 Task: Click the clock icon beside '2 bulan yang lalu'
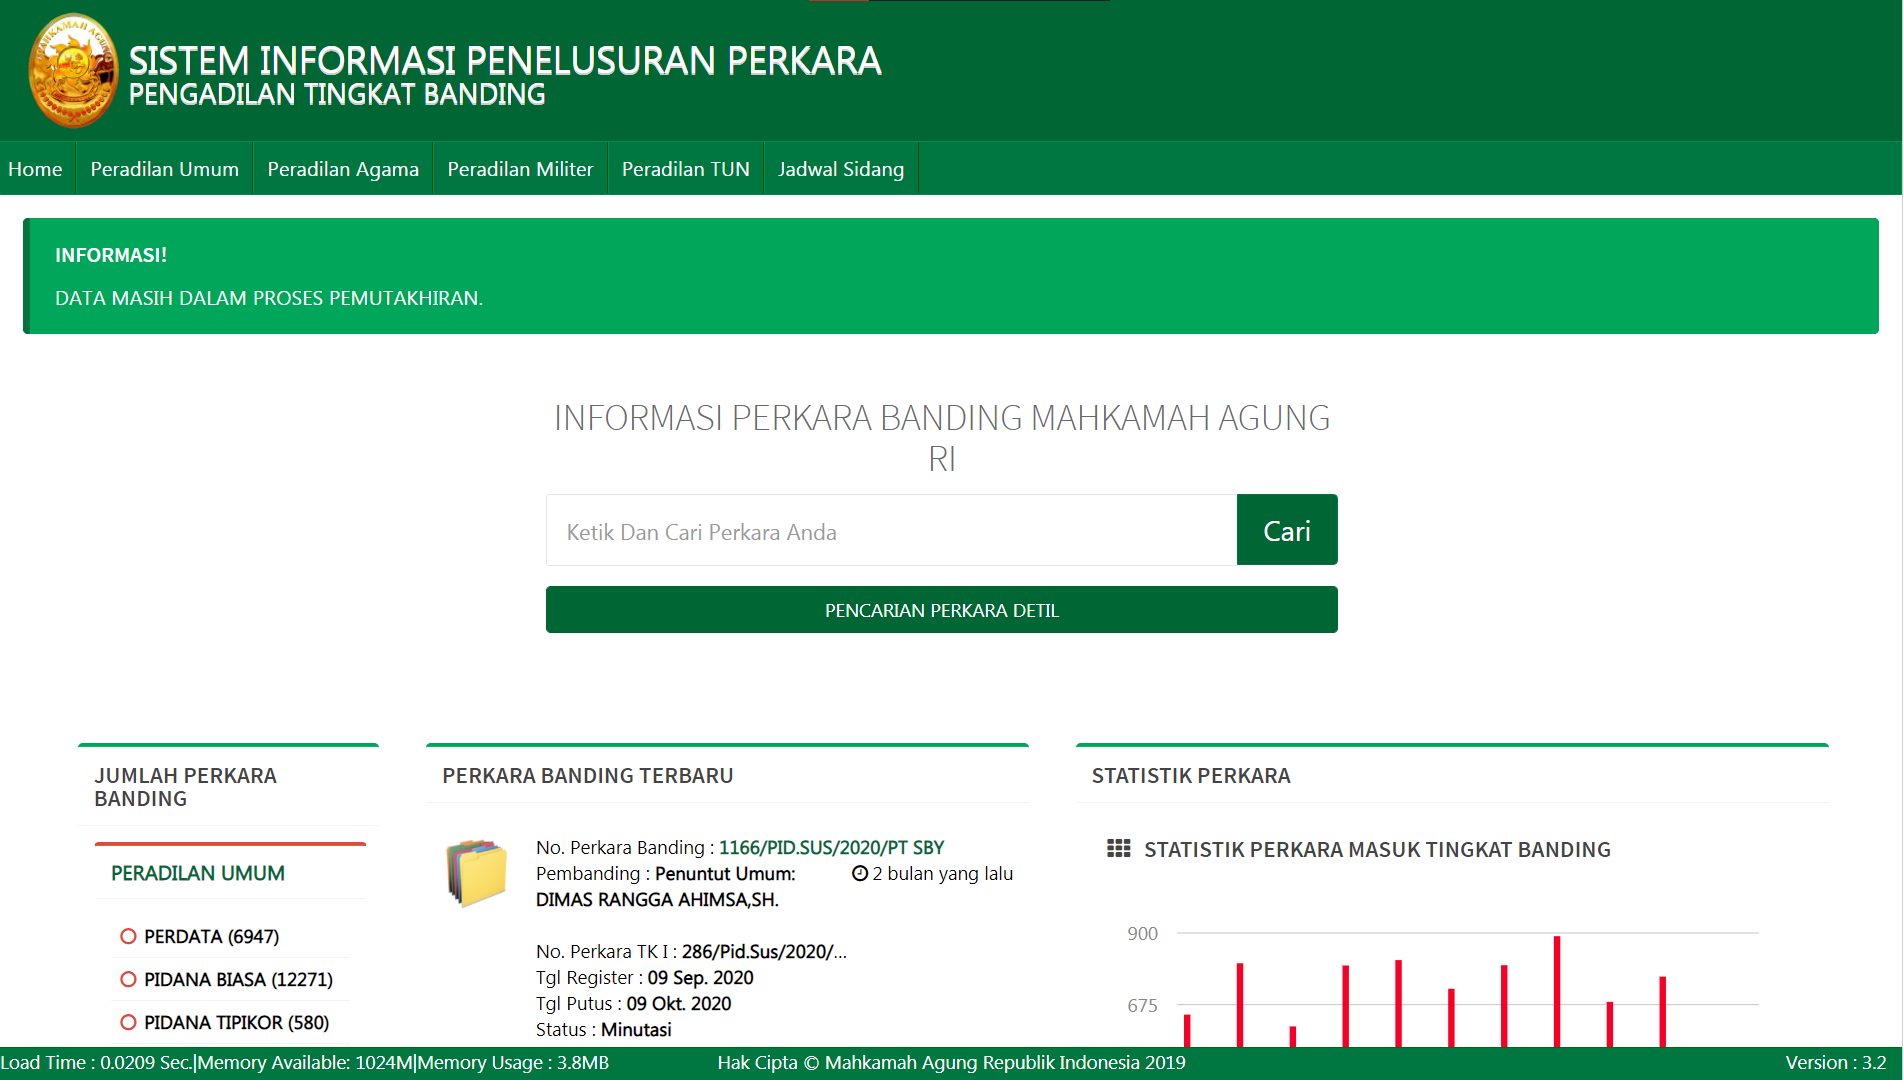(858, 873)
